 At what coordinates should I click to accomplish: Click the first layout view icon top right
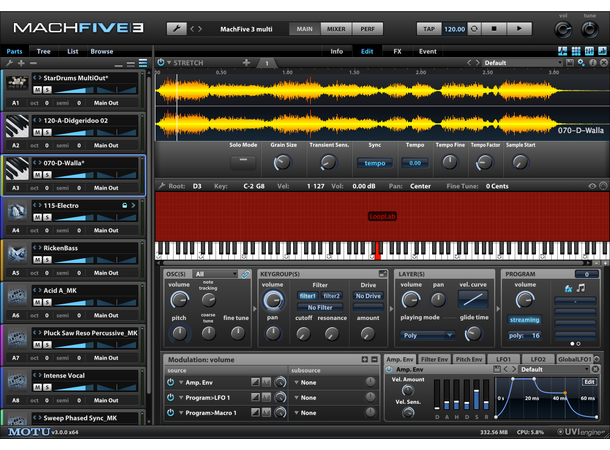point(563,51)
